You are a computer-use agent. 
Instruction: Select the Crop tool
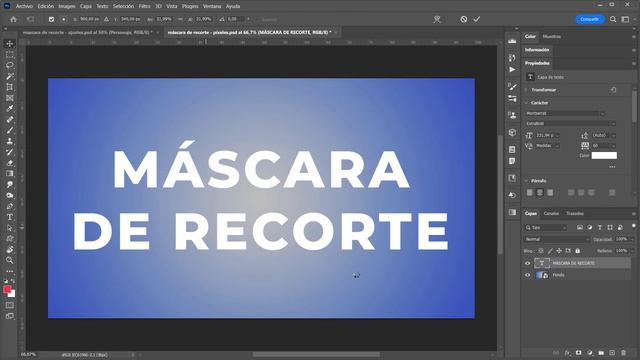click(10, 87)
